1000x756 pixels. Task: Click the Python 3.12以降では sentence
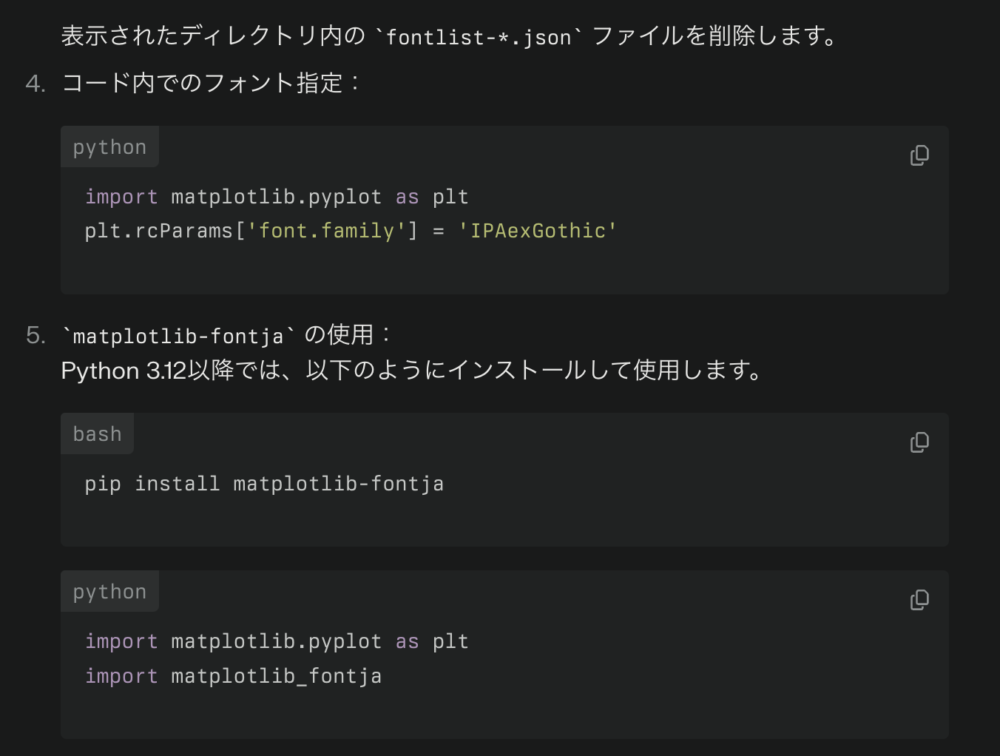[411, 371]
